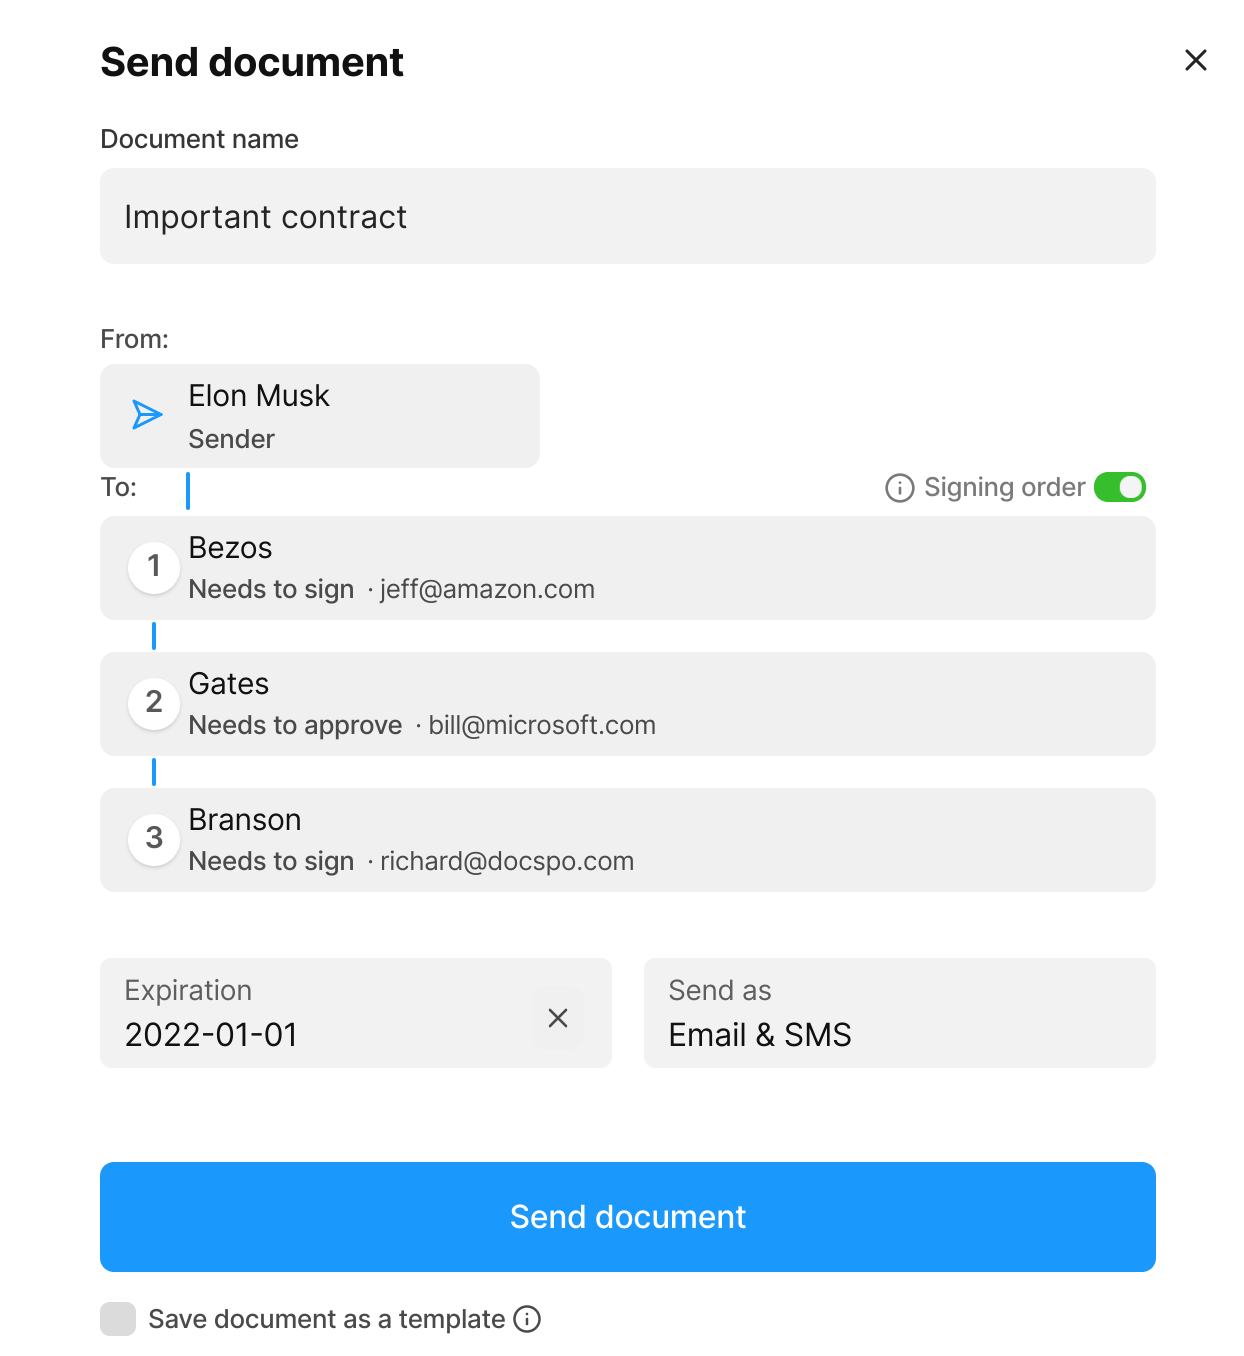
Task: Open the Send as dropdown
Action: click(x=899, y=1013)
